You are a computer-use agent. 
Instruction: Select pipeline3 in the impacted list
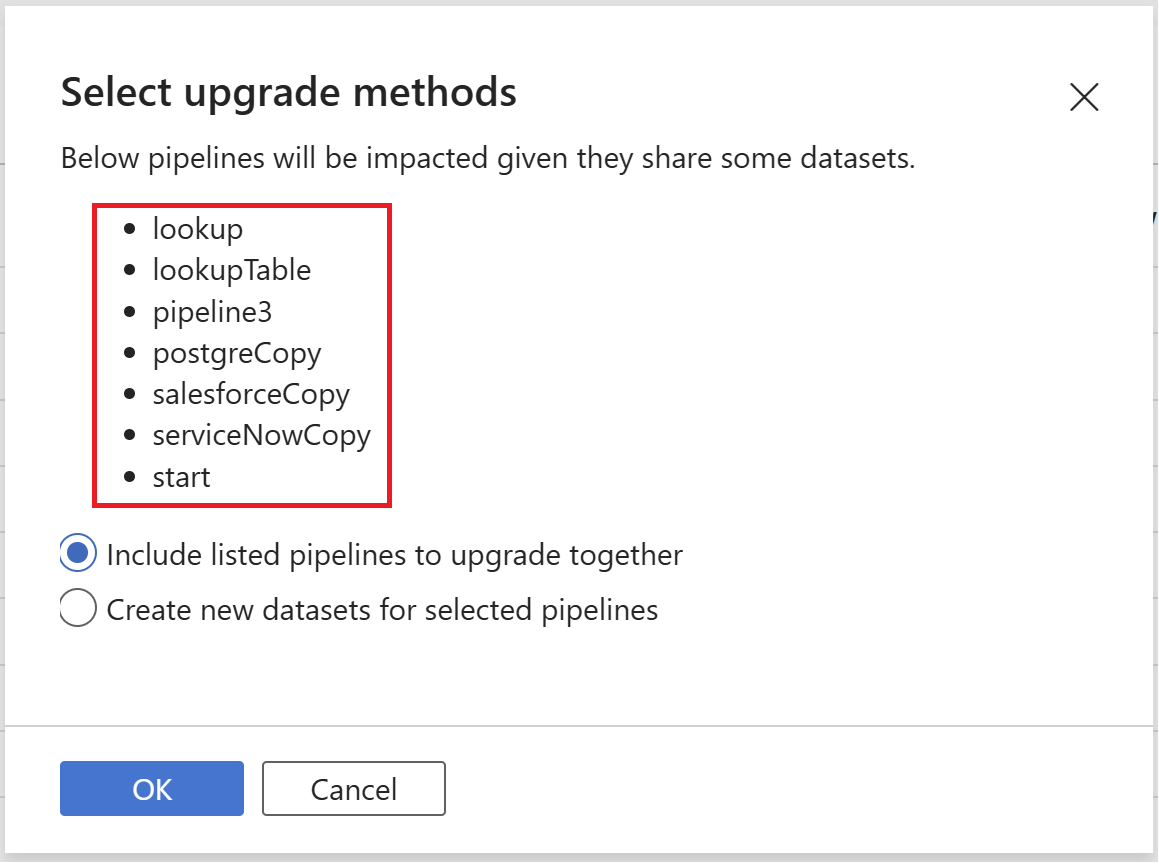212,312
